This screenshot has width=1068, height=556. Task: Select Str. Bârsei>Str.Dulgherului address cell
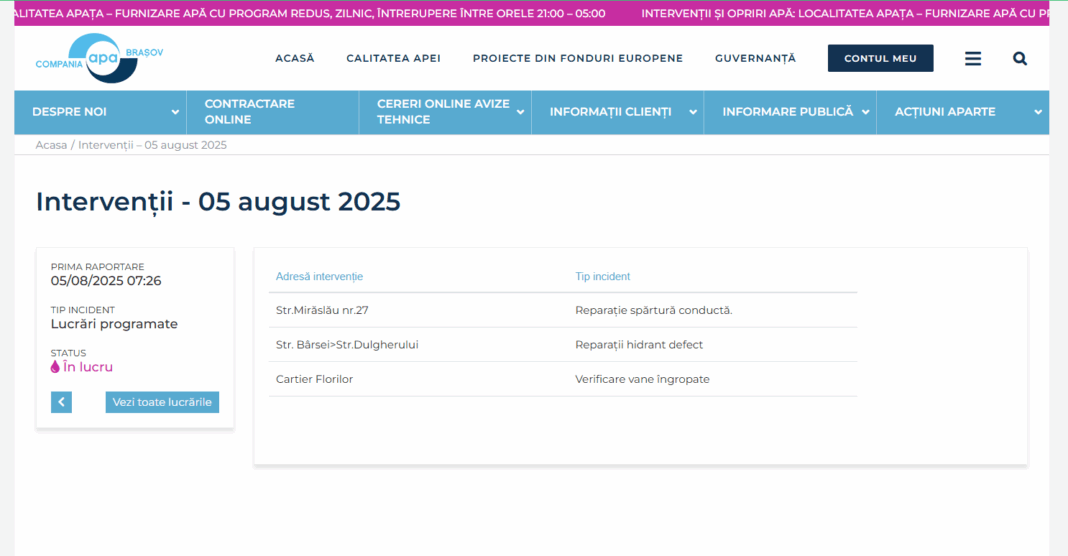click(347, 345)
